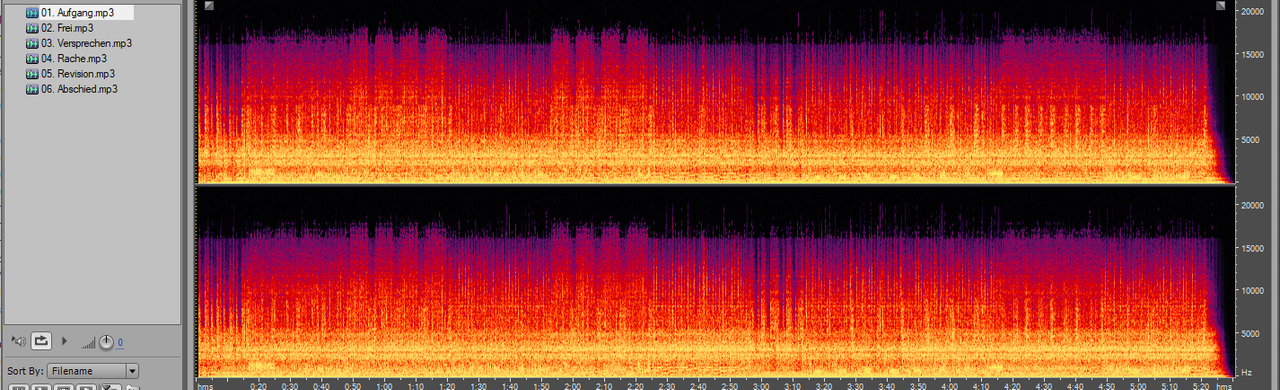
Task: Toggle loop playback button in files panel
Action: [x=41, y=341]
